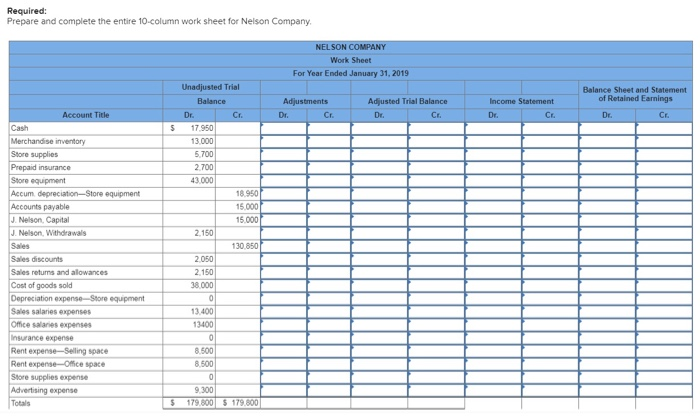Click the Sales Income Statement Cr. cell
This screenshot has height=416, width=700.
(550, 246)
